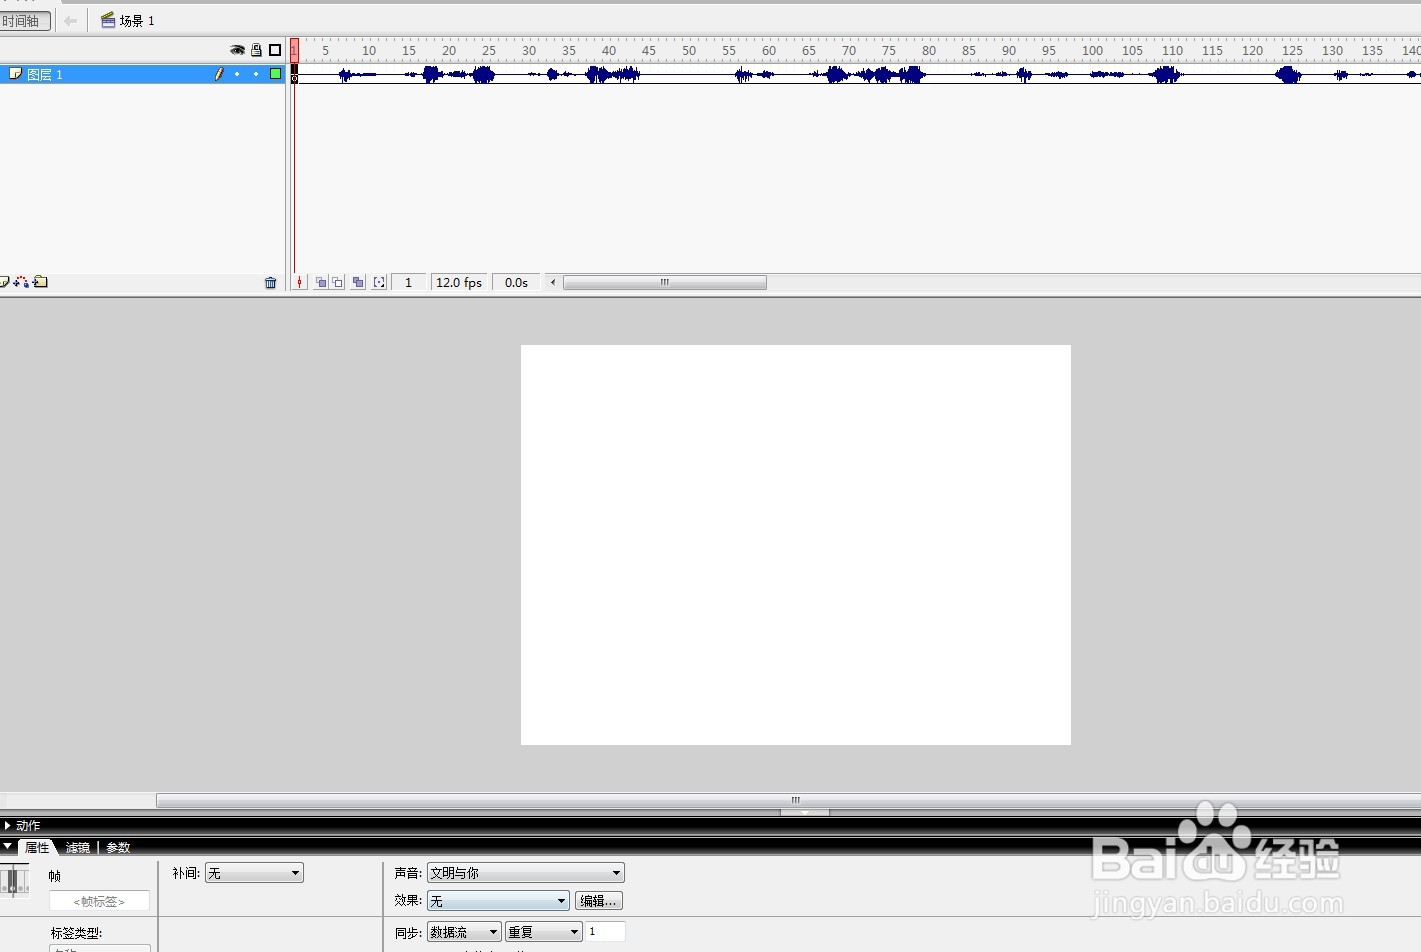Toggle lock all layers padlock icon
This screenshot has height=952, width=1421.
tap(256, 50)
